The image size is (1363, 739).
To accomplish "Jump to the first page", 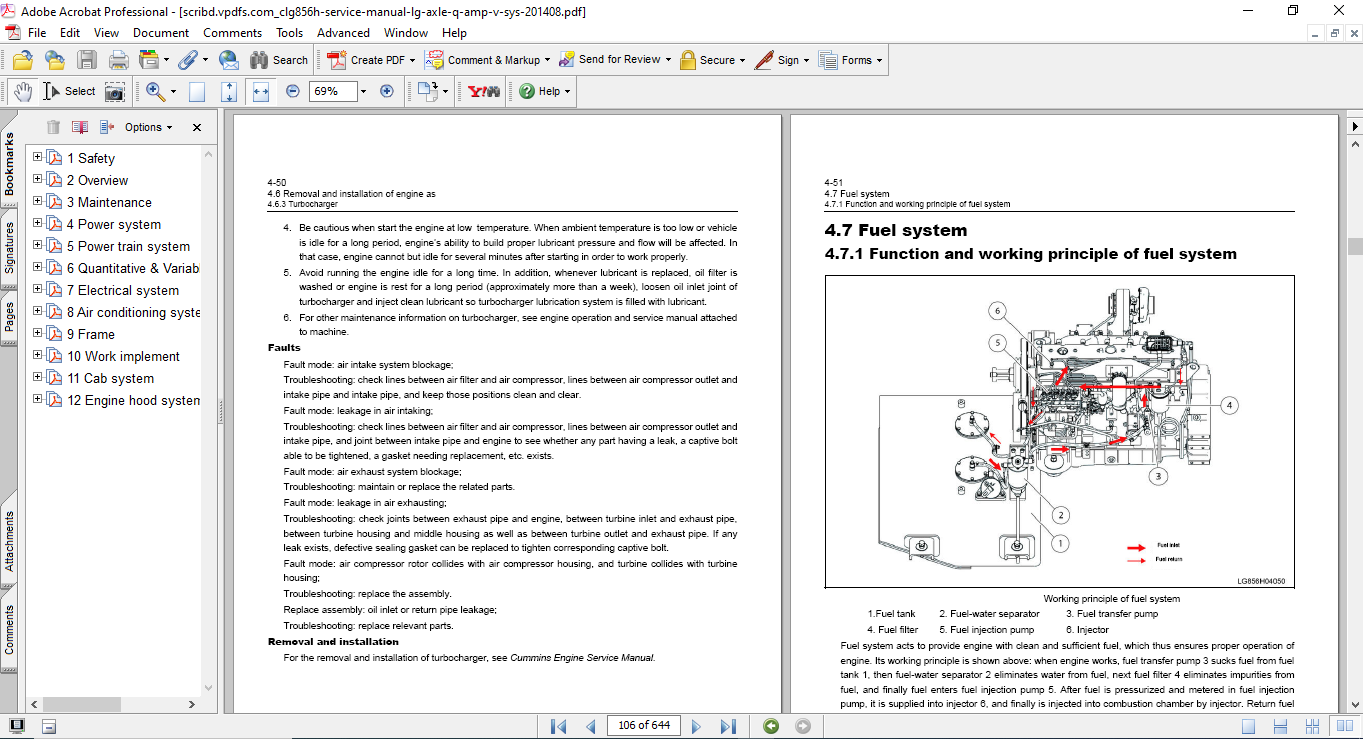I will click(559, 726).
